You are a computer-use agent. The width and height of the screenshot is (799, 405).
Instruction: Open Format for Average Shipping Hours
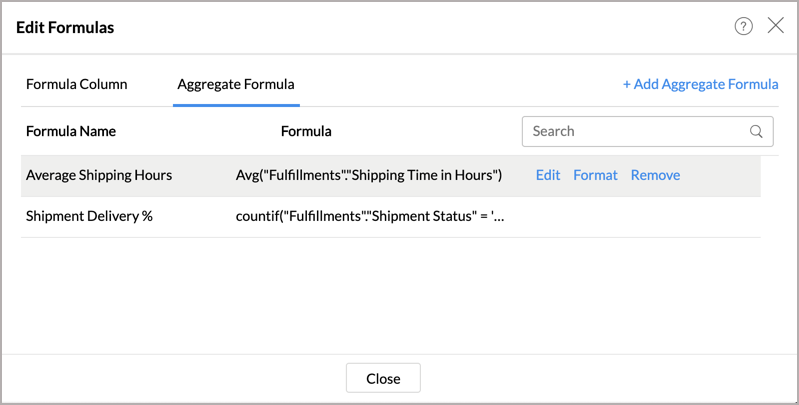pos(595,175)
